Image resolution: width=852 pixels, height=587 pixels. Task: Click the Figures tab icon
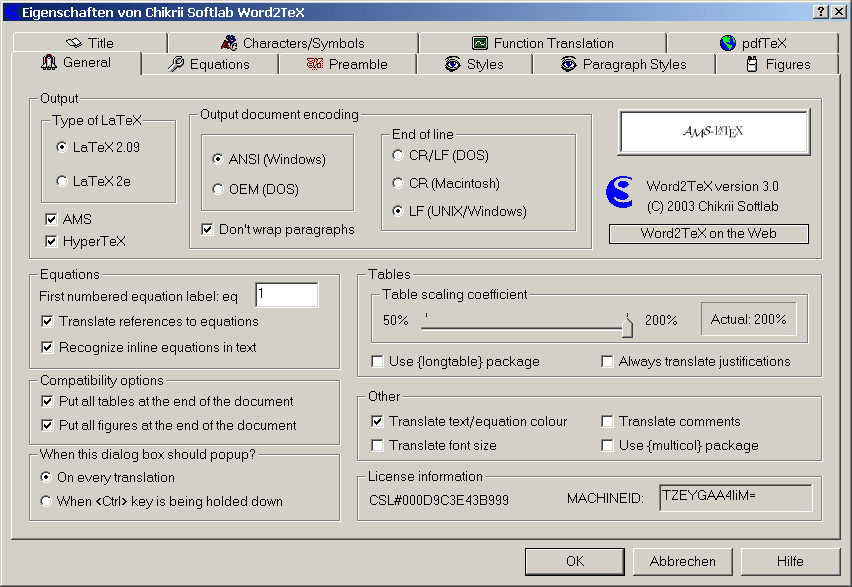pos(752,64)
